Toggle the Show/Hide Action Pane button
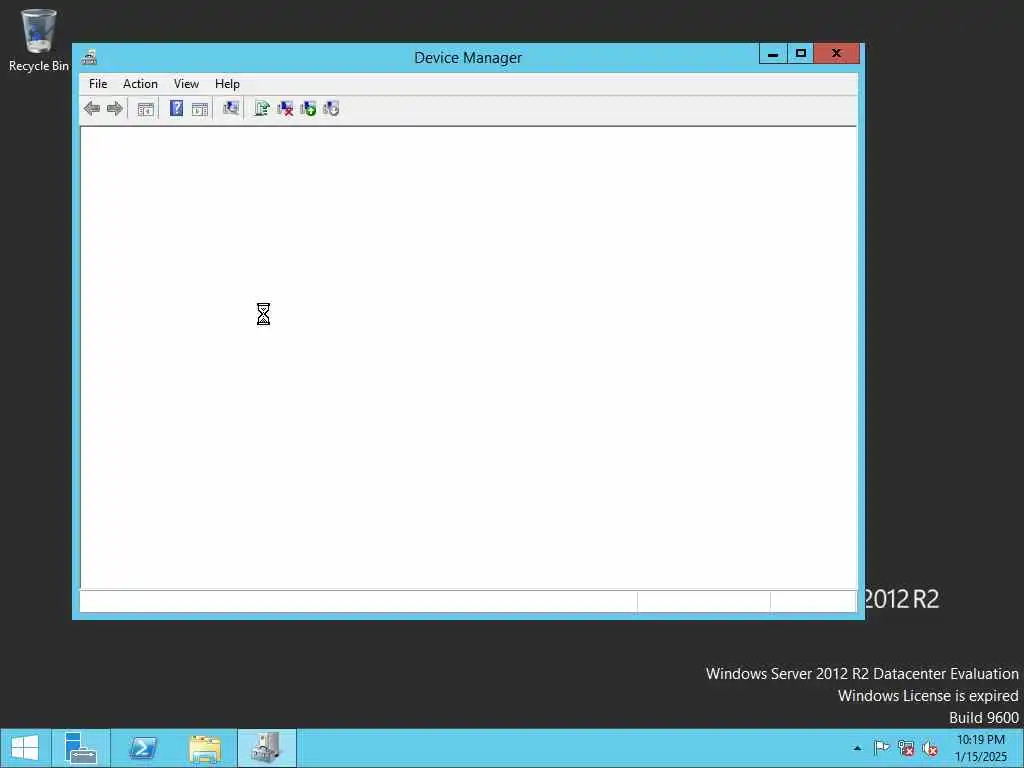 point(200,109)
